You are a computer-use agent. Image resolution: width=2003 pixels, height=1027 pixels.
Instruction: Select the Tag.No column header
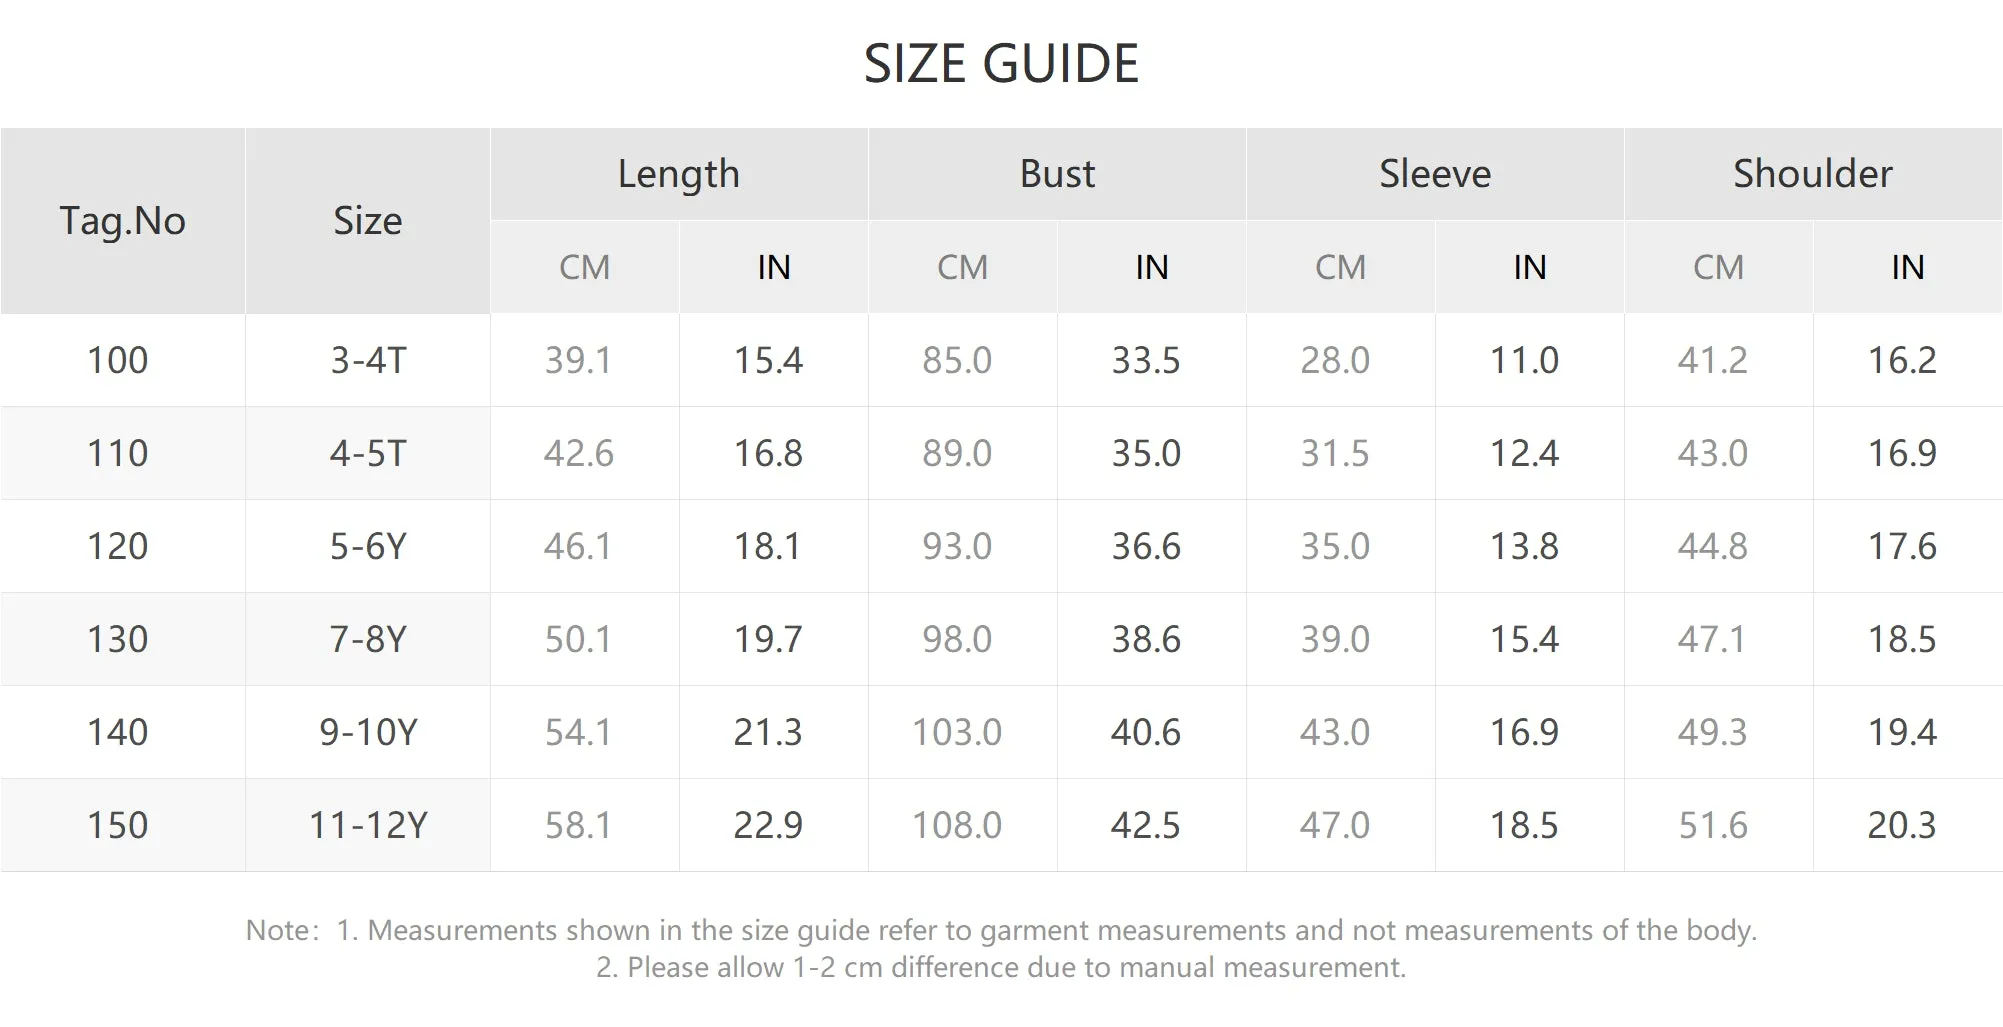[x=122, y=221]
